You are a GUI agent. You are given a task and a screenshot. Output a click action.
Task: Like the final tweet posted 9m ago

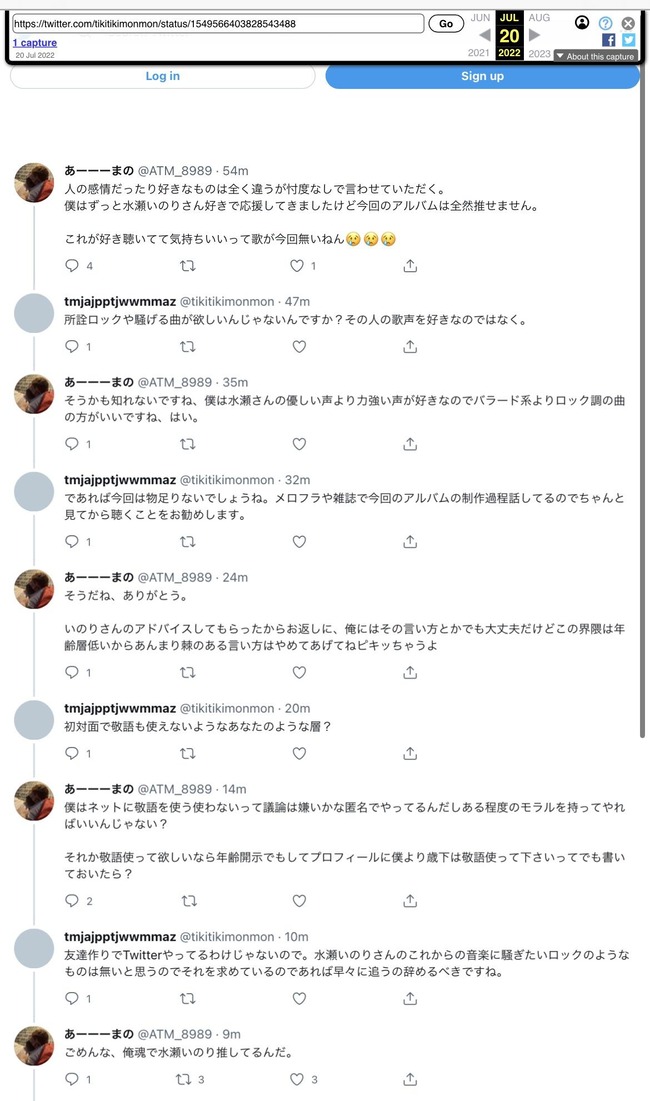(x=297, y=1080)
